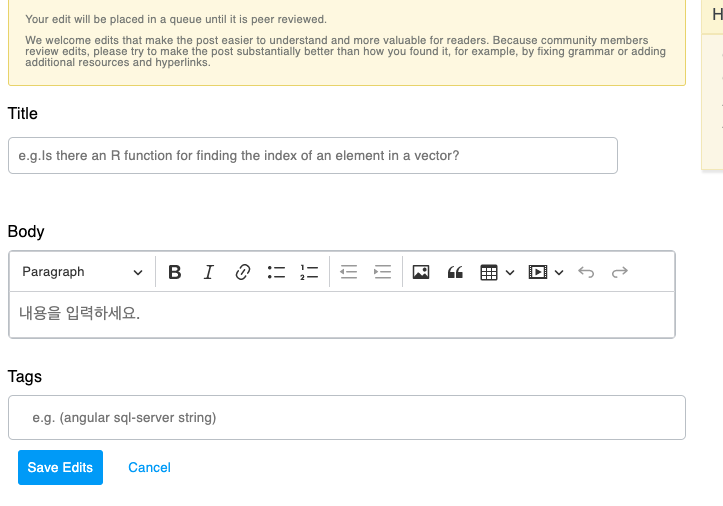723x506 pixels.
Task: Select the 'Title' label text
Action: (23, 113)
